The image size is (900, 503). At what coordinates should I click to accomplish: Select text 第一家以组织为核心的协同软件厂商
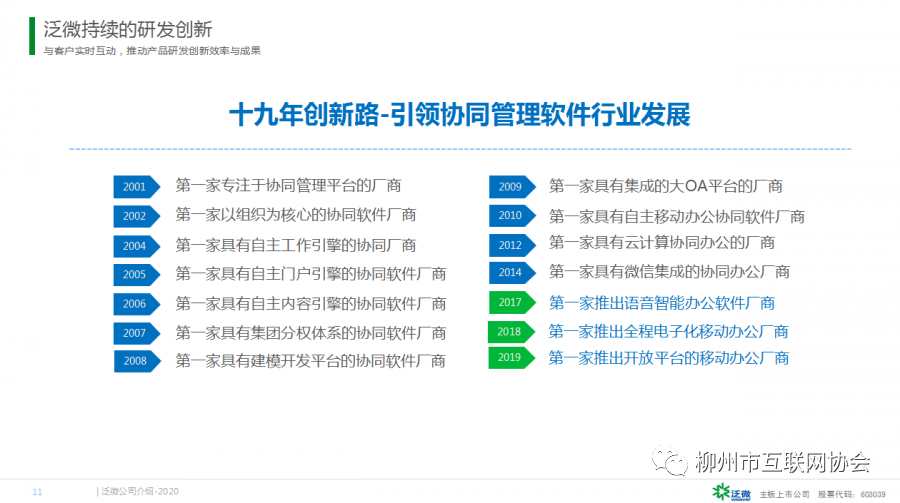click(296, 215)
